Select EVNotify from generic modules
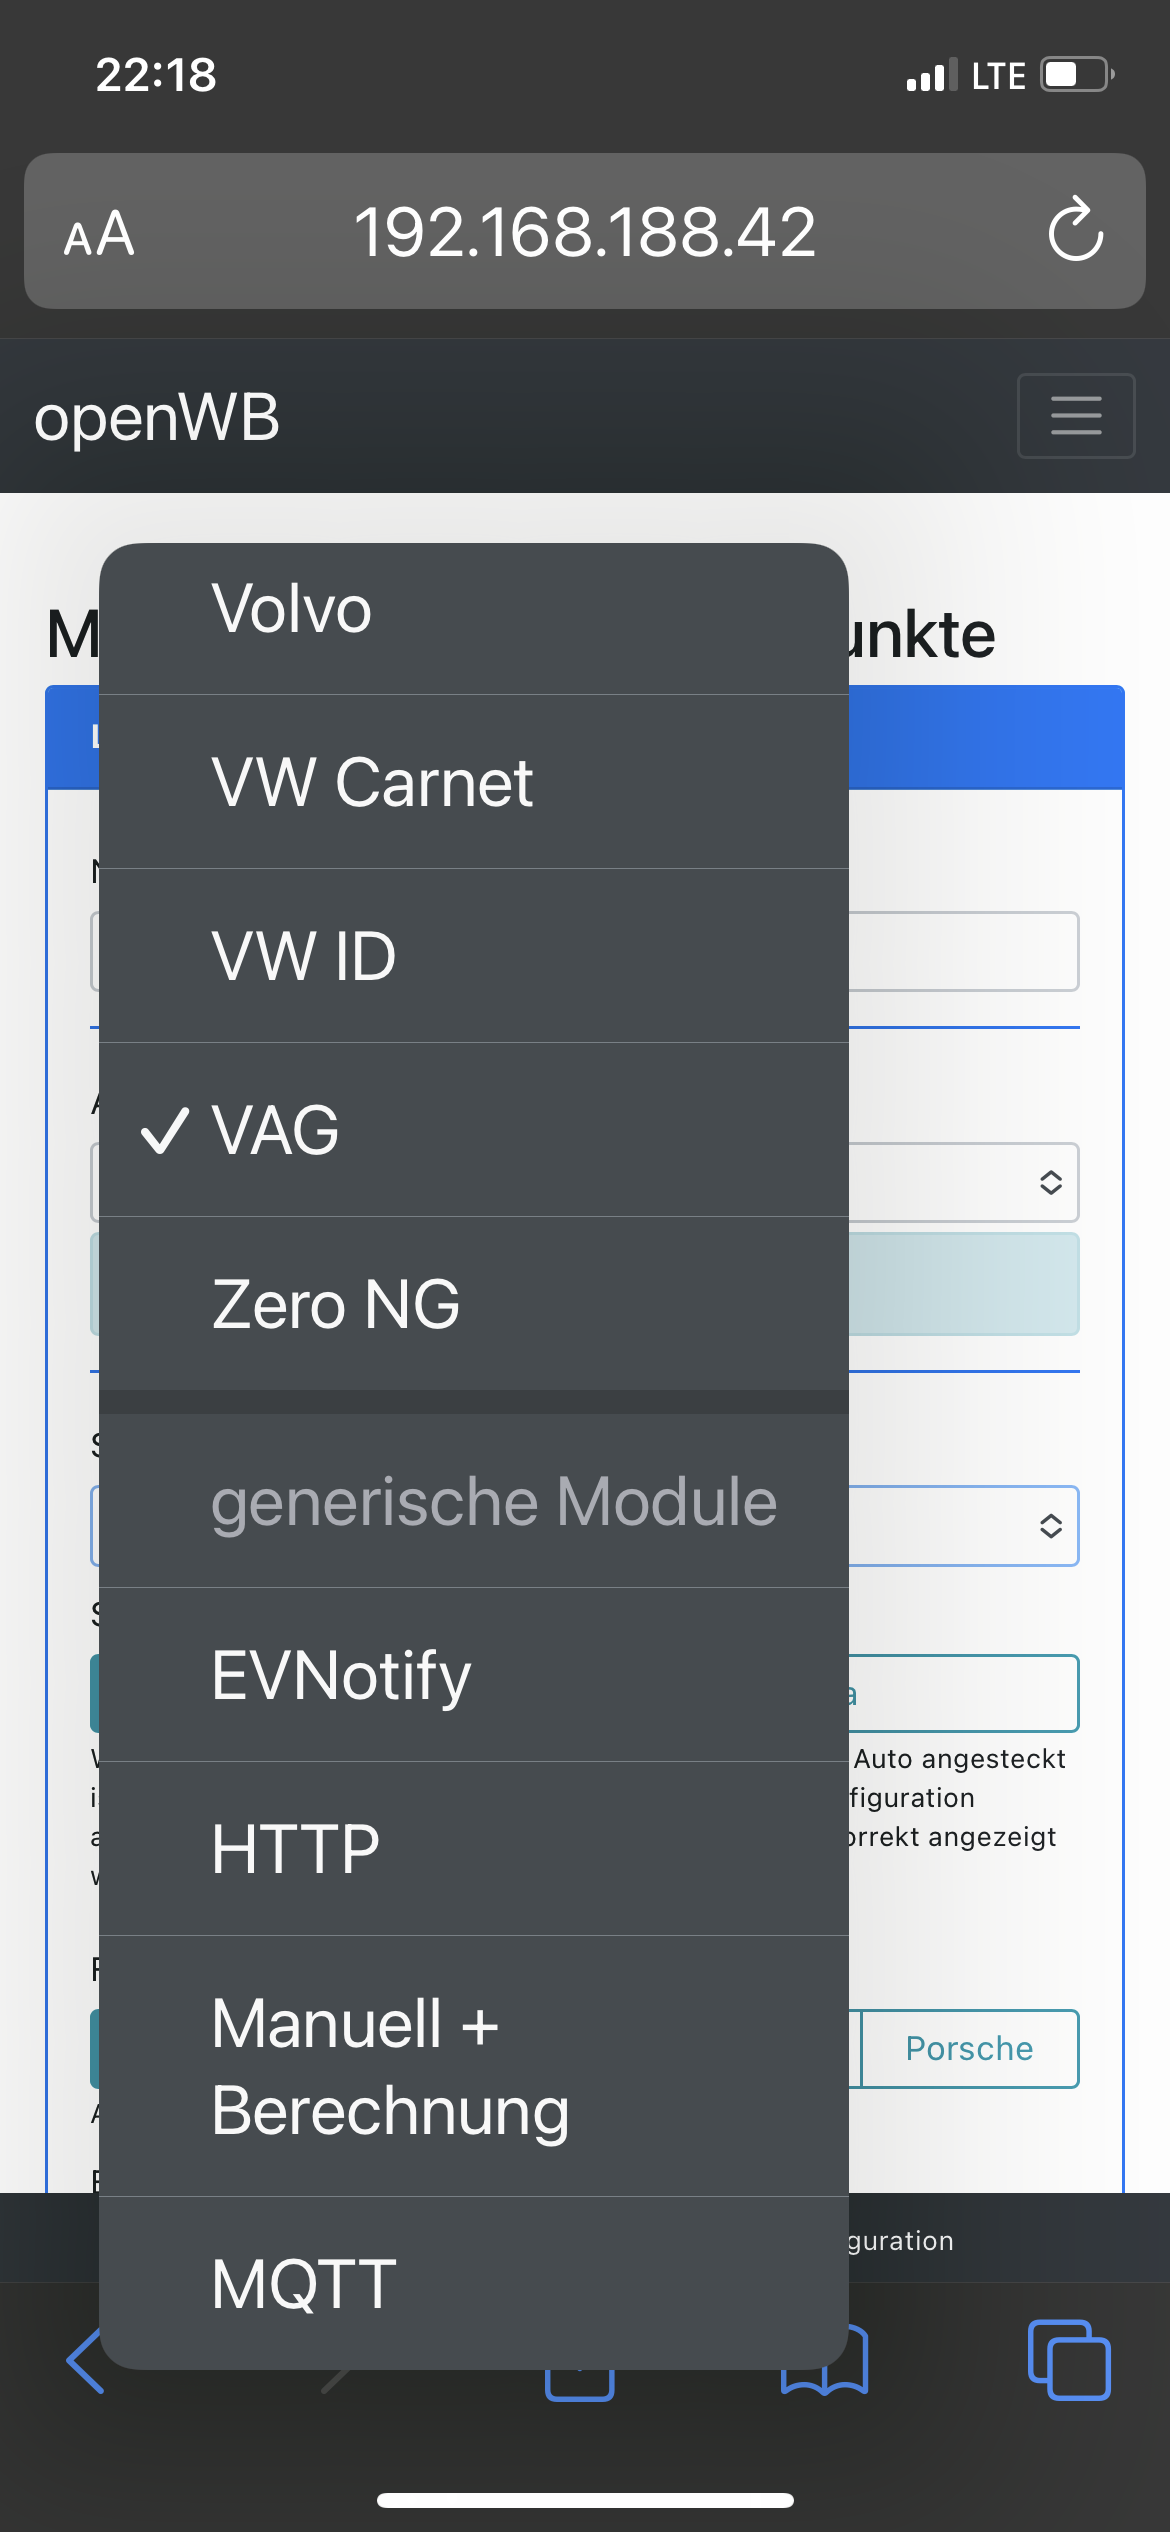This screenshot has width=1170, height=2532. pyautogui.click(x=473, y=1675)
